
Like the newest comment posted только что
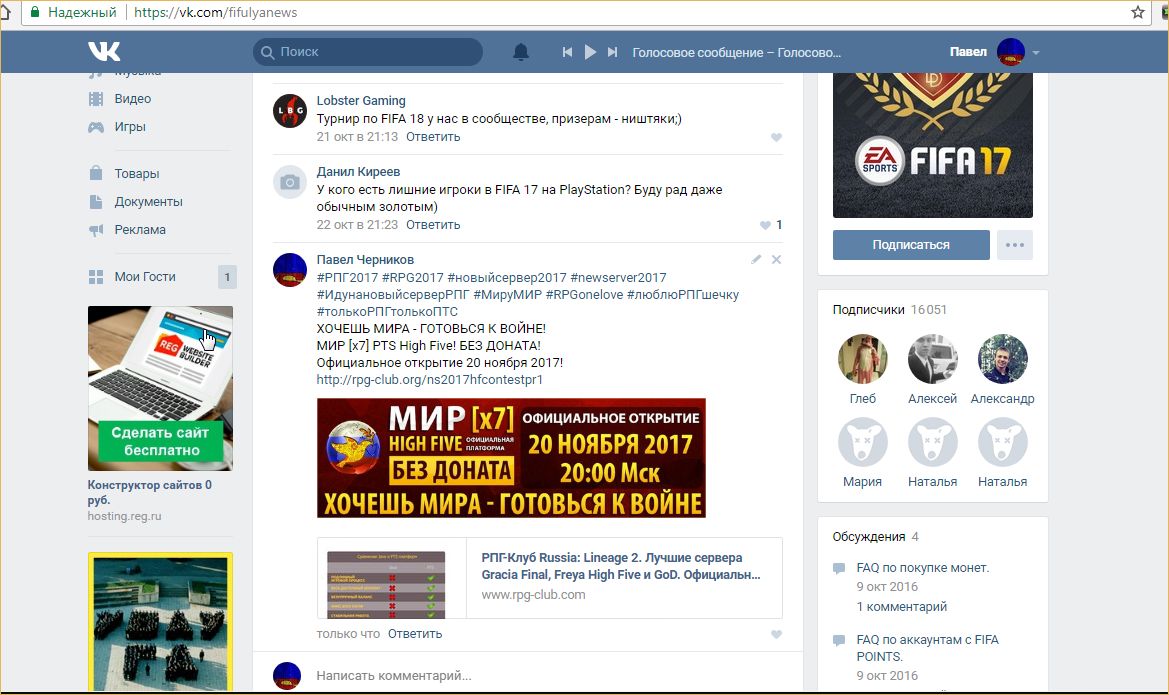[x=776, y=635]
